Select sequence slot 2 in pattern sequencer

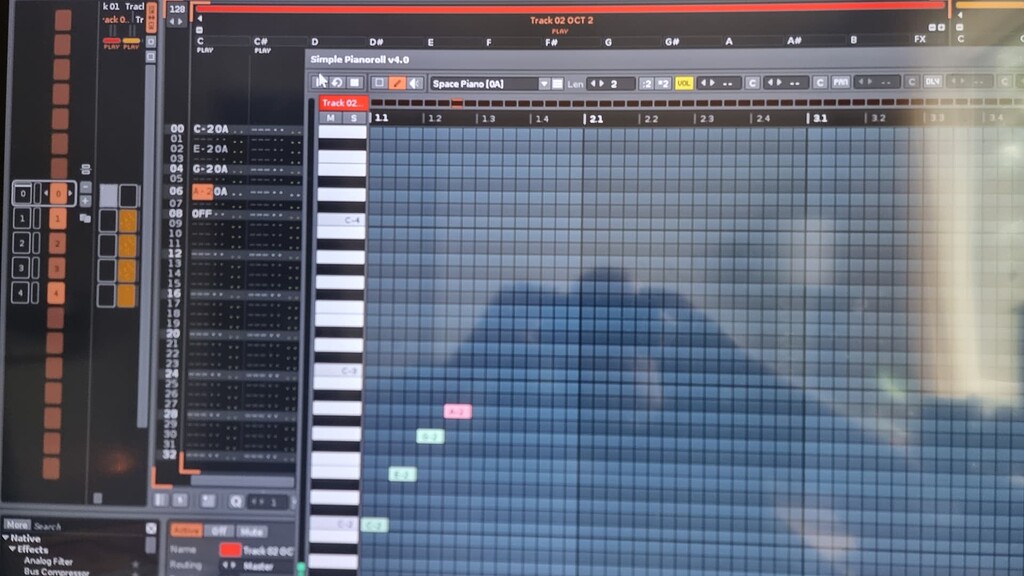pyautogui.click(x=22, y=243)
